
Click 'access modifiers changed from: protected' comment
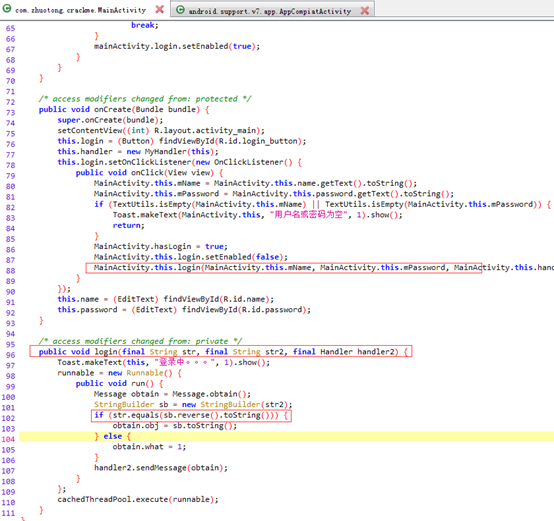point(145,99)
